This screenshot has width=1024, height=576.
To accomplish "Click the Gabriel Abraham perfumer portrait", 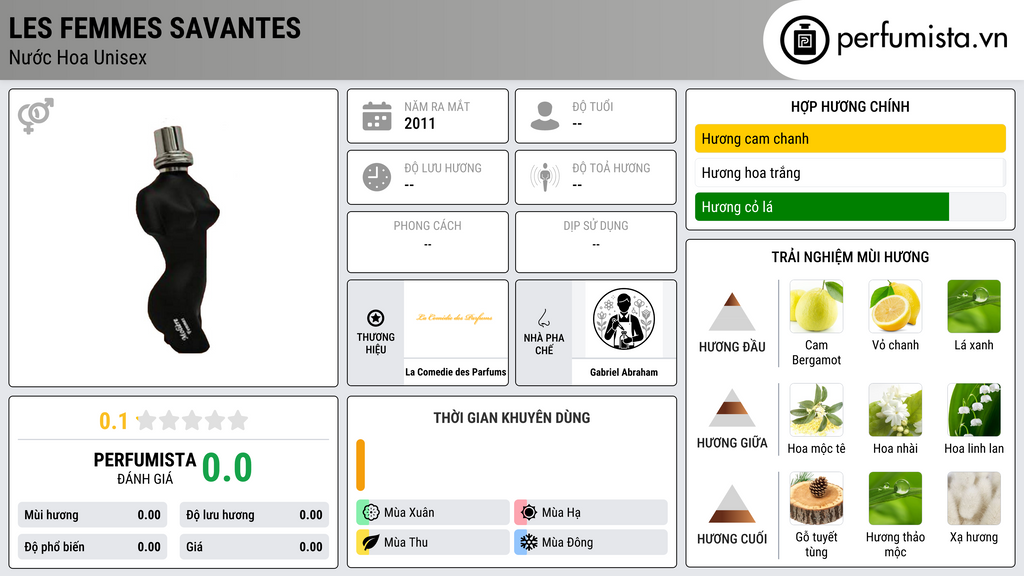I will 624,319.
